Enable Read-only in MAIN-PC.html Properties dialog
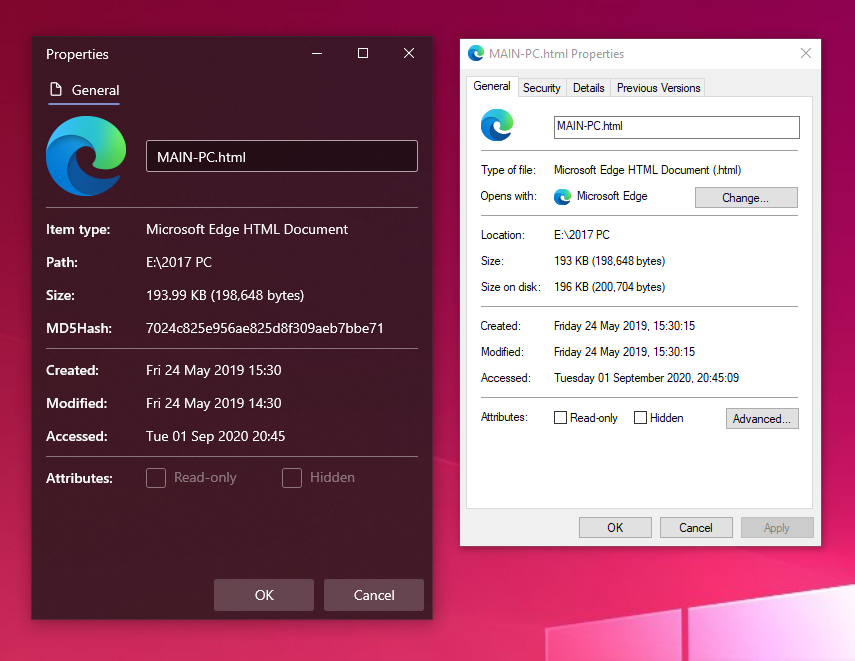This screenshot has width=855, height=661. tap(560, 418)
